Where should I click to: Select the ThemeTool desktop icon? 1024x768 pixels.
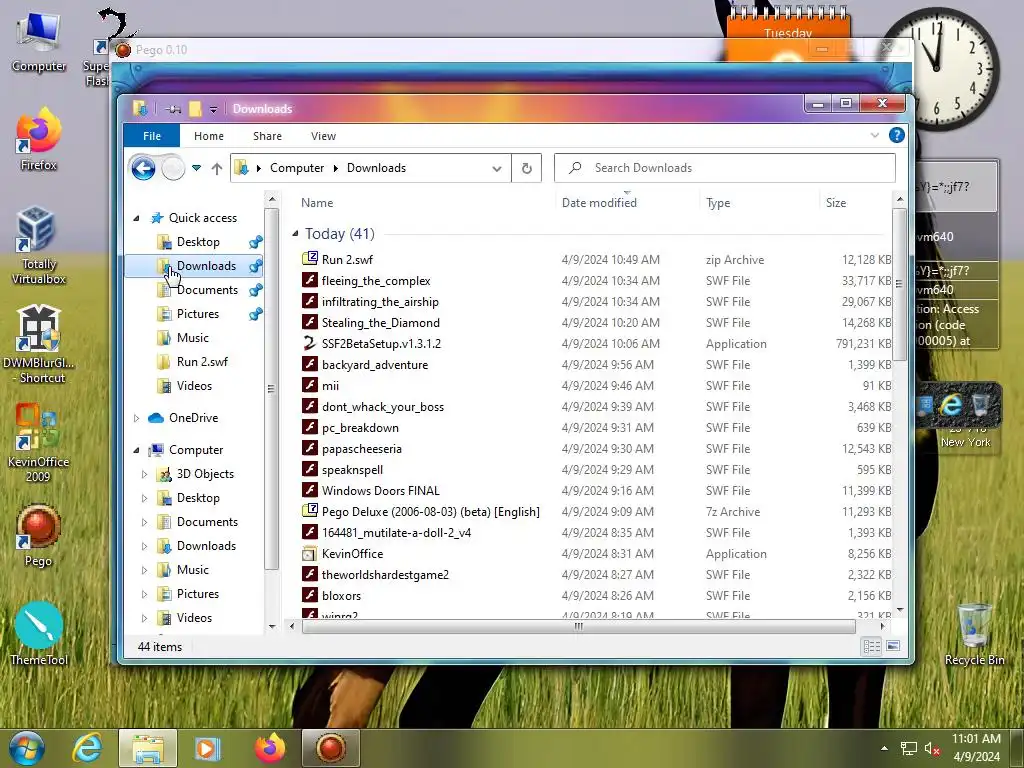tap(39, 633)
